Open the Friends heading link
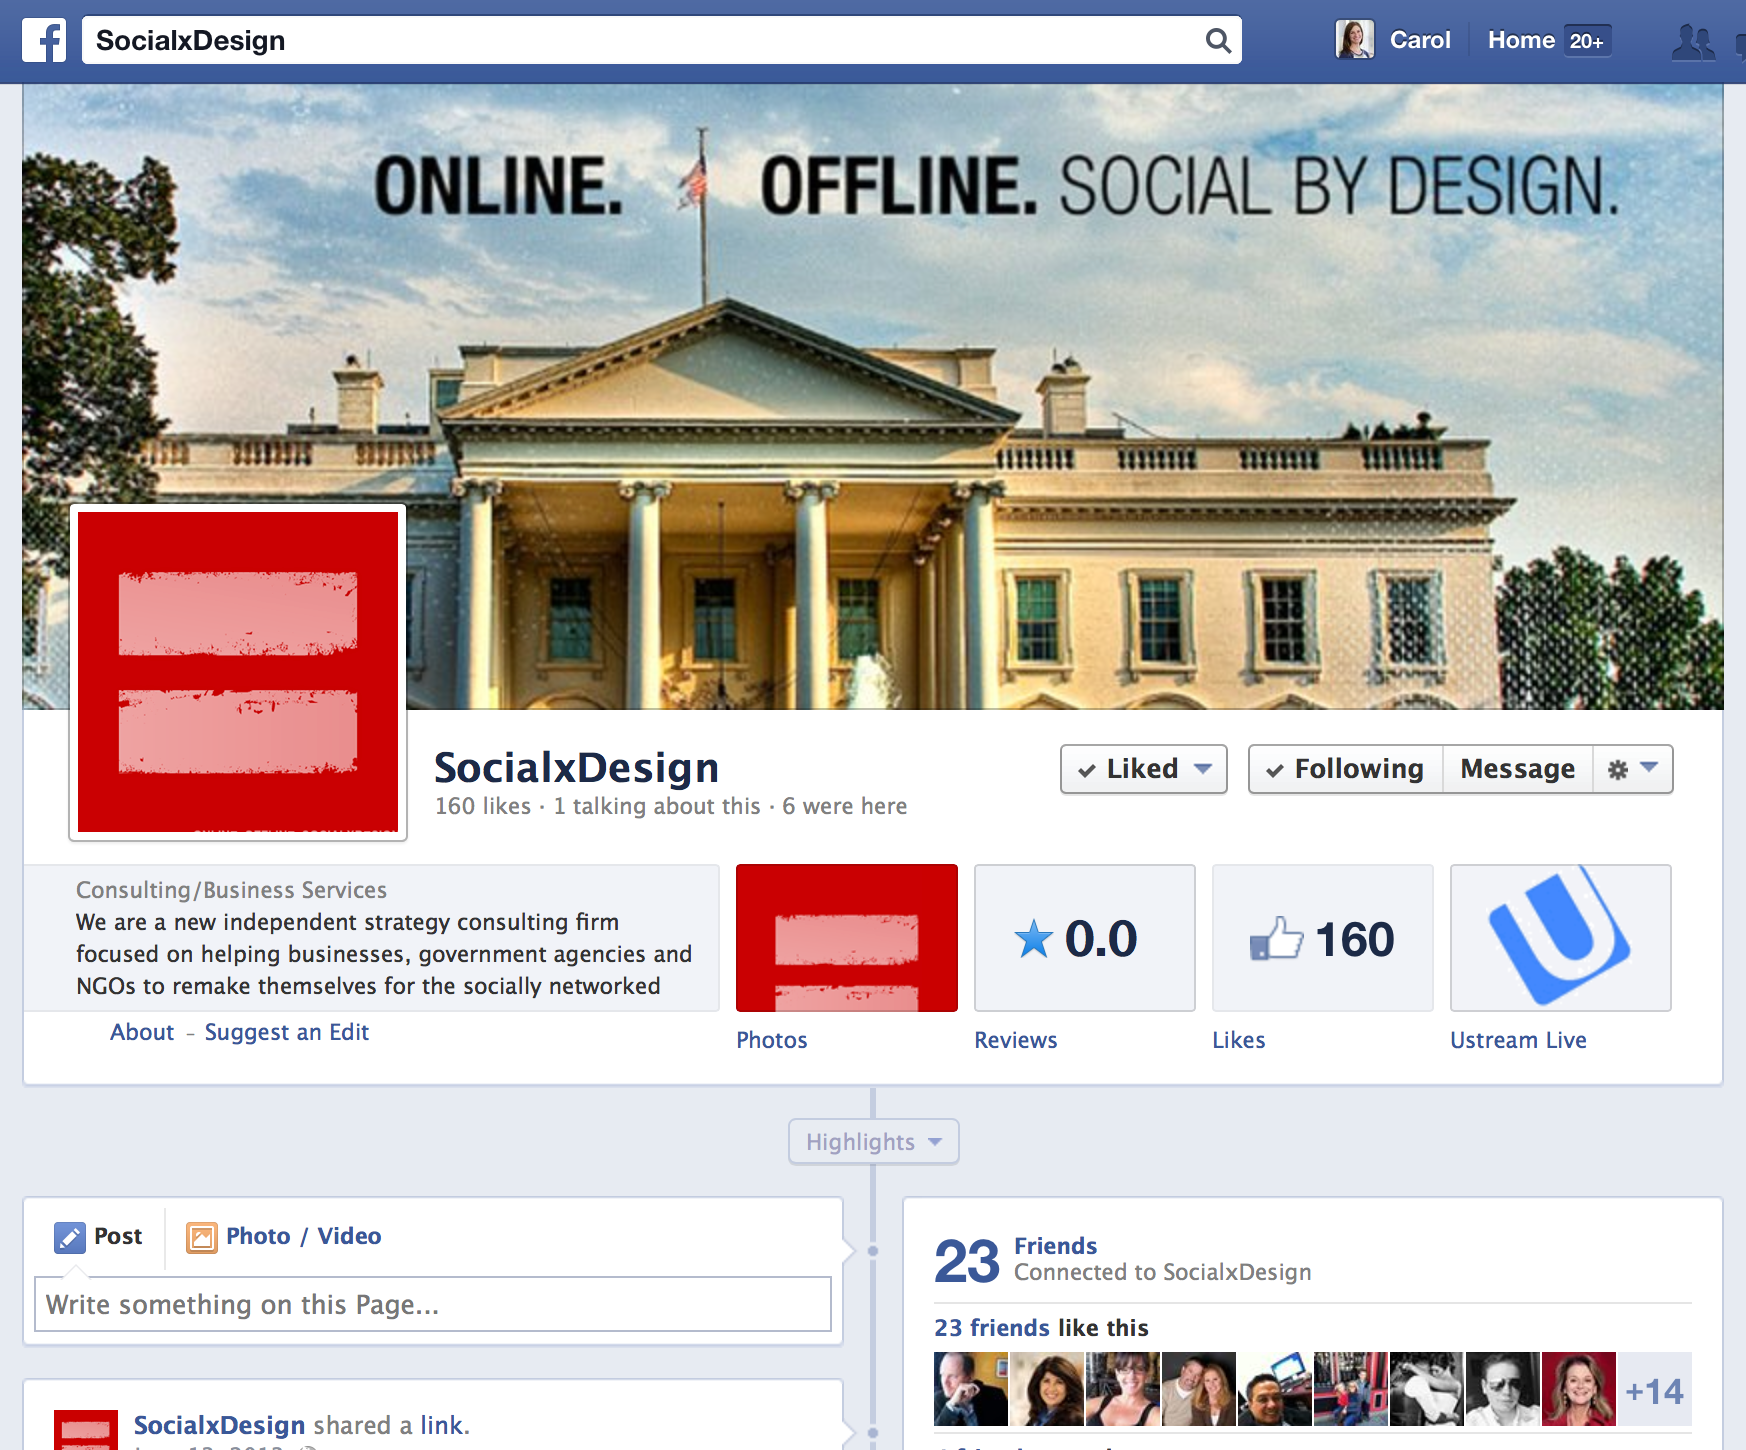Screen dimensions: 1746x1450 (1055, 1246)
